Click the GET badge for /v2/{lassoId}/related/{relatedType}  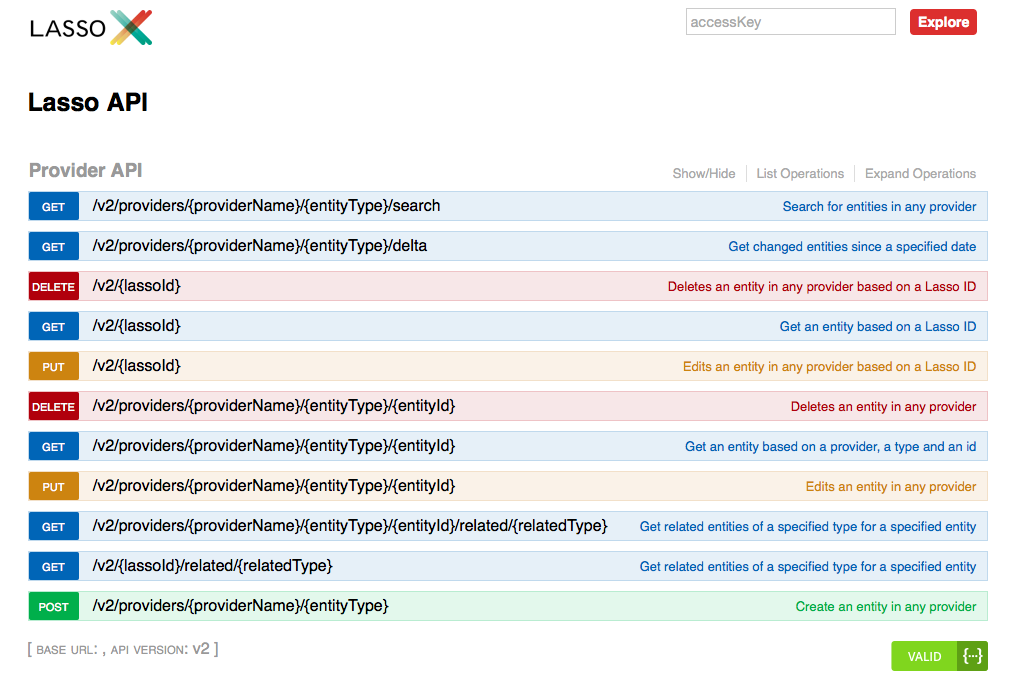[x=54, y=566]
